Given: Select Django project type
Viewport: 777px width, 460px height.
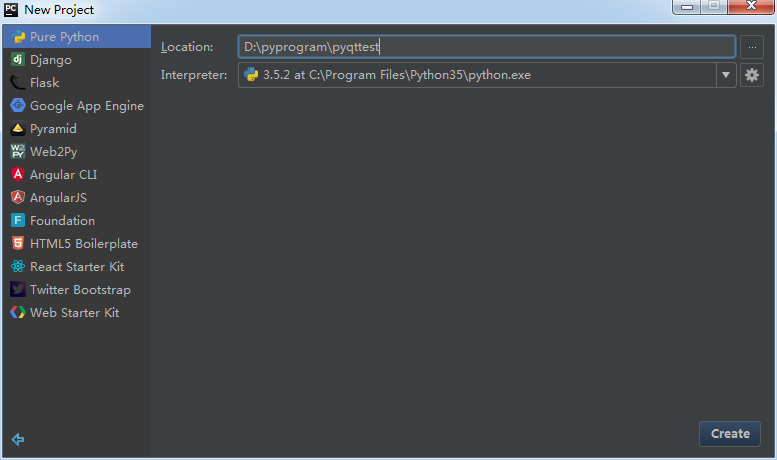Looking at the screenshot, I should pyautogui.click(x=77, y=59).
